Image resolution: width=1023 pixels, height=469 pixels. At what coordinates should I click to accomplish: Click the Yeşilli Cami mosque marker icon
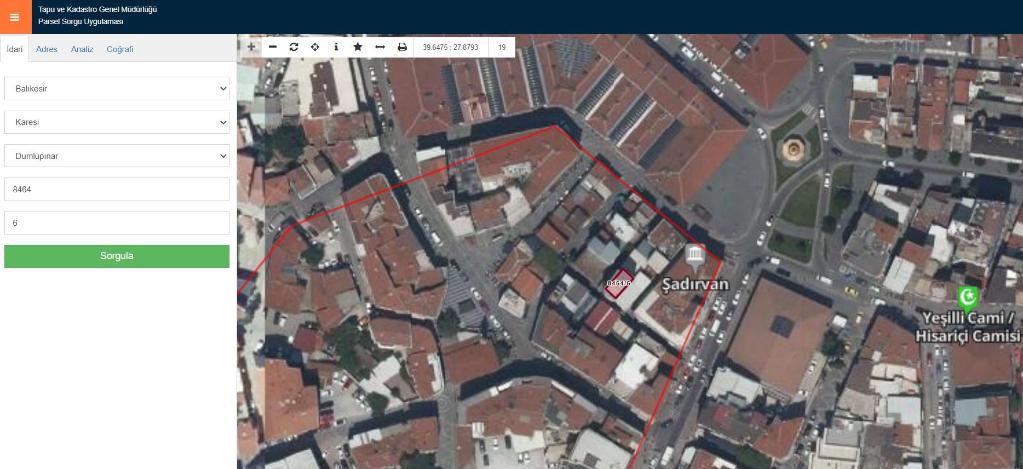tap(968, 297)
